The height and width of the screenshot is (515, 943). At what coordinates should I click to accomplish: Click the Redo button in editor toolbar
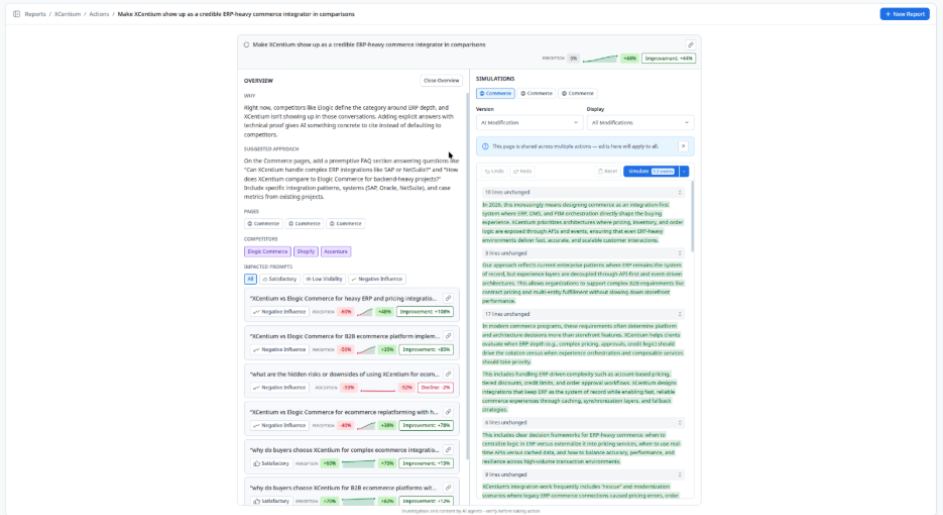click(522, 171)
